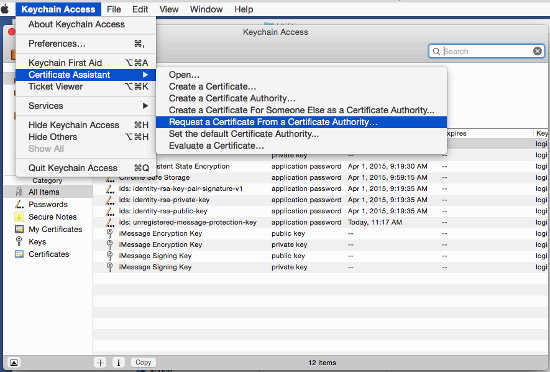Choose Hide Keychain Access
The height and width of the screenshot is (372, 550).
click(x=86, y=125)
